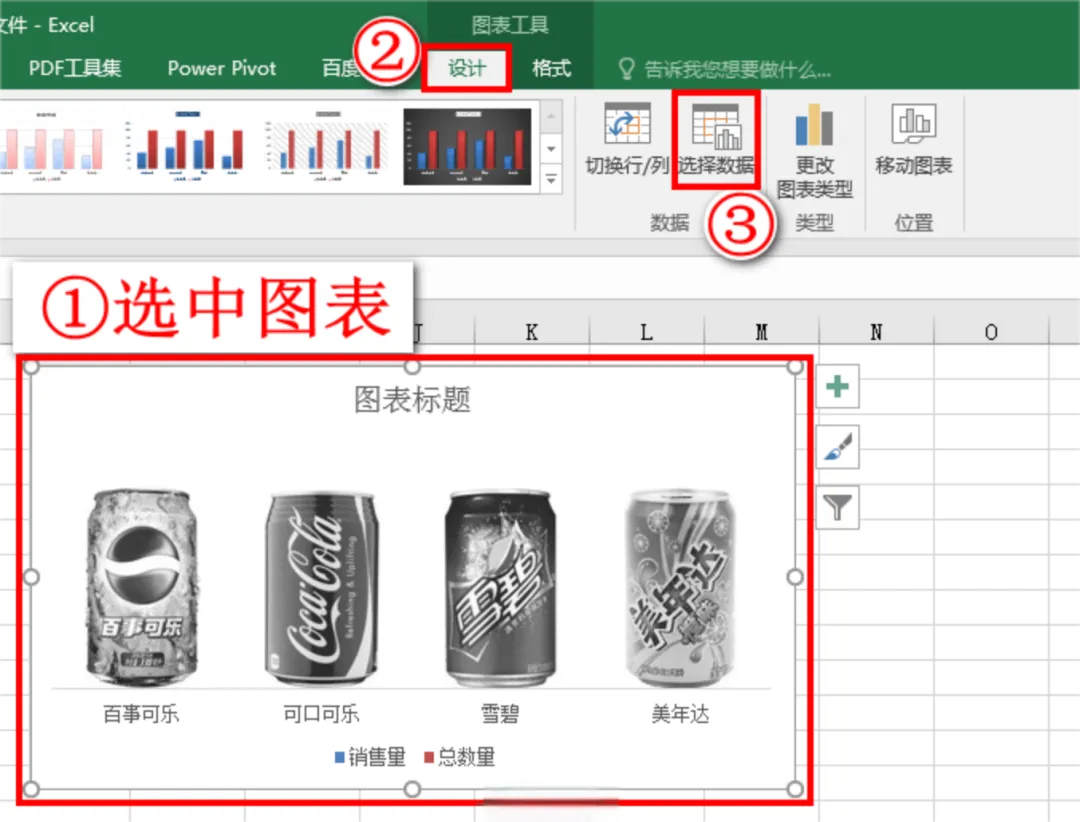This screenshot has height=822, width=1080.
Task: Open chart styles paintbrush button
Action: (838, 447)
